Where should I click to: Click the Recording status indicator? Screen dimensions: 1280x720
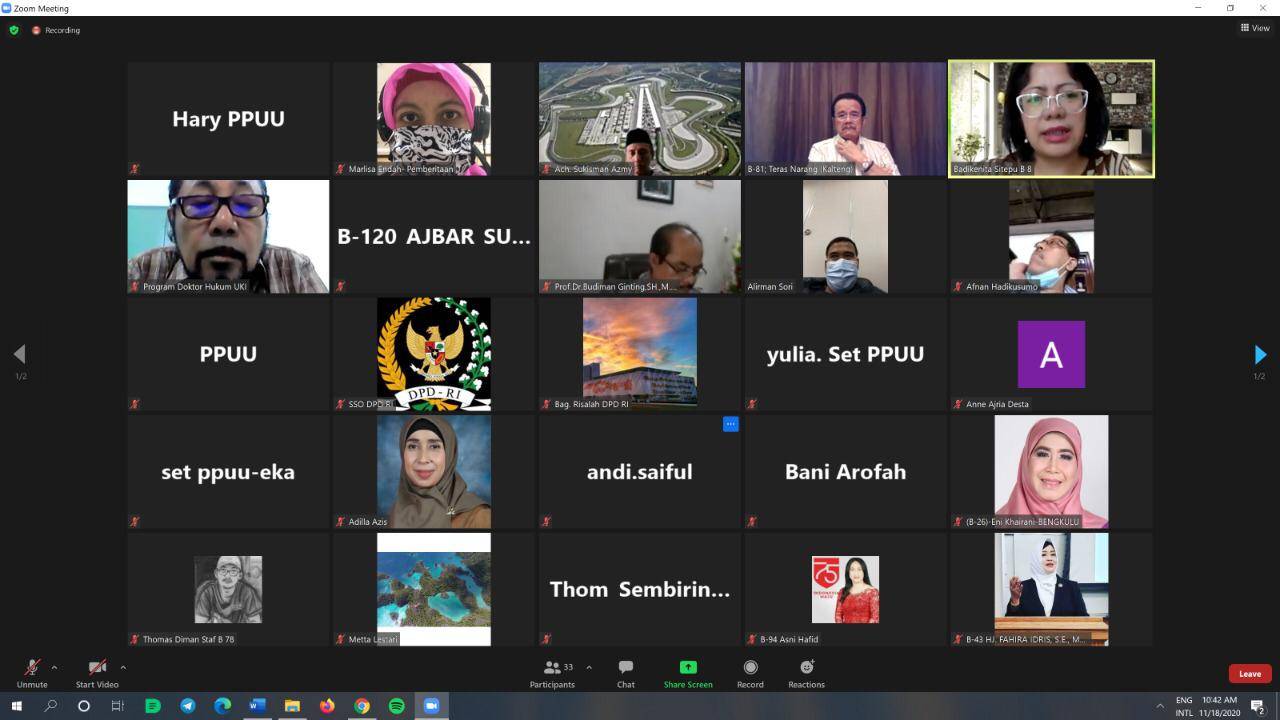point(56,30)
